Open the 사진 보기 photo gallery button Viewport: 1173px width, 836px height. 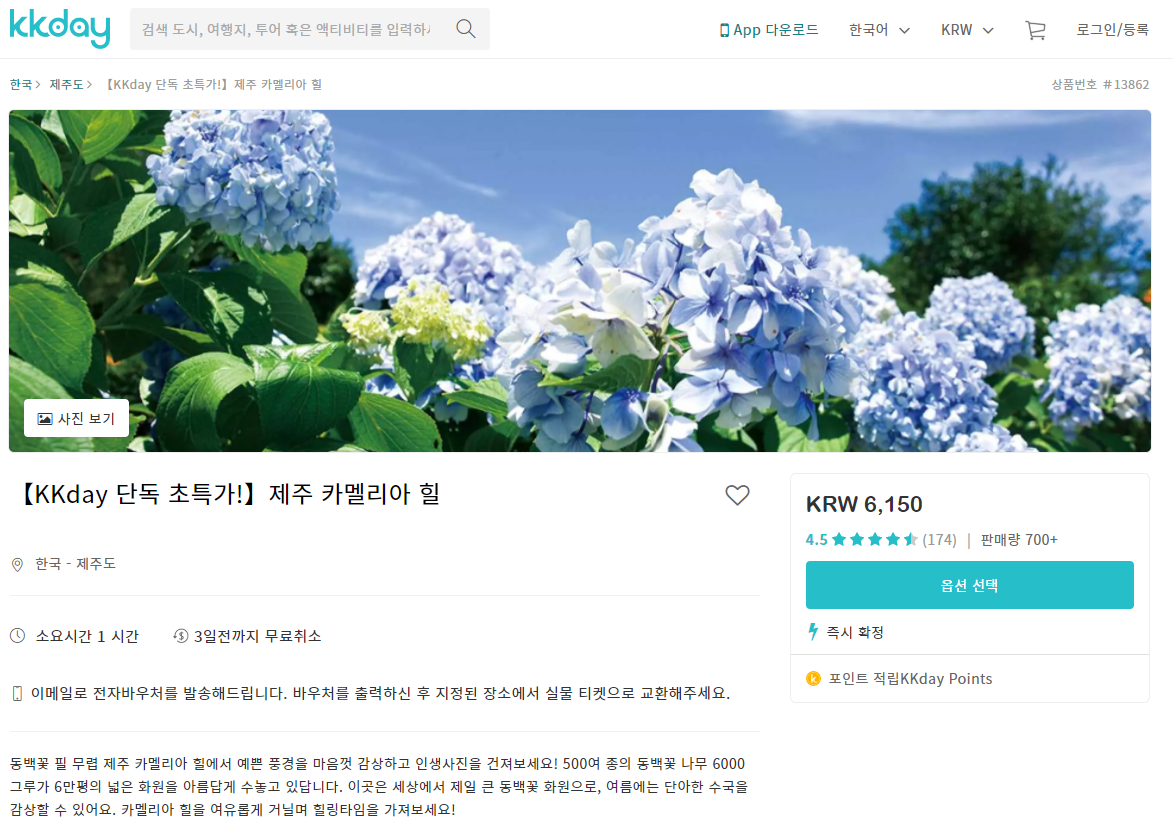pos(76,419)
